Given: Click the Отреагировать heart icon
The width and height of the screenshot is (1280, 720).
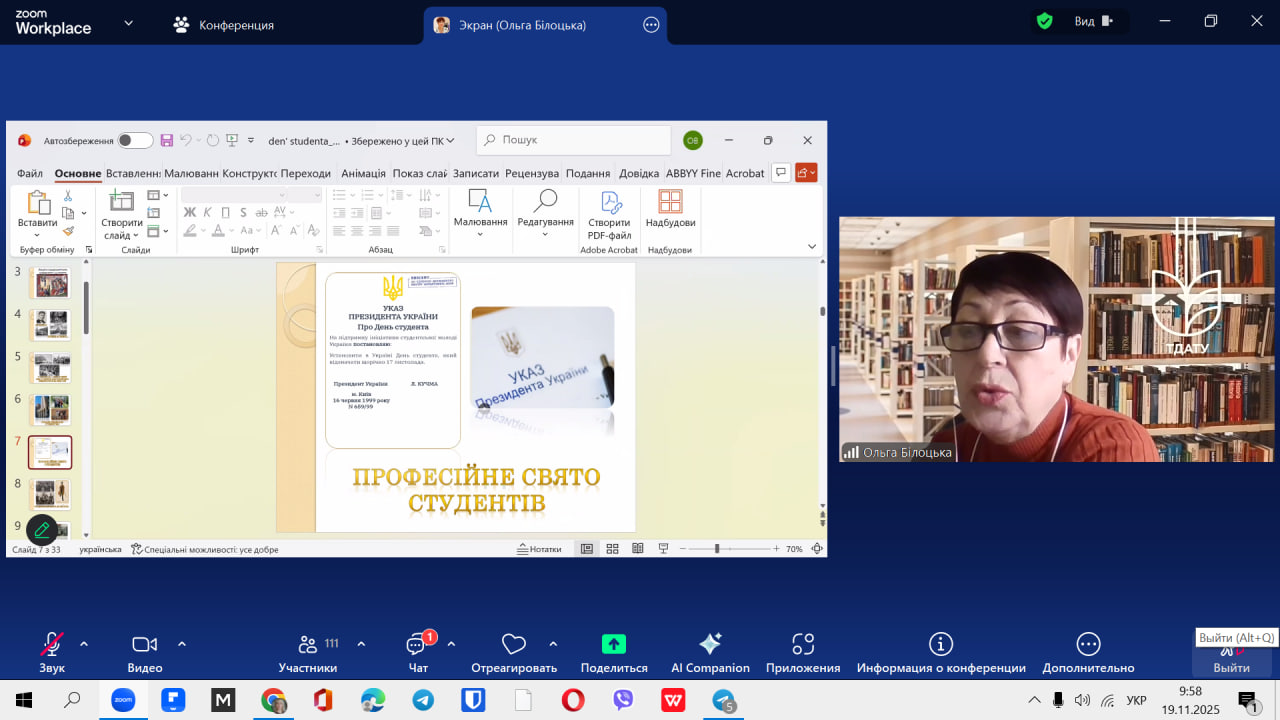Looking at the screenshot, I should pos(514,645).
